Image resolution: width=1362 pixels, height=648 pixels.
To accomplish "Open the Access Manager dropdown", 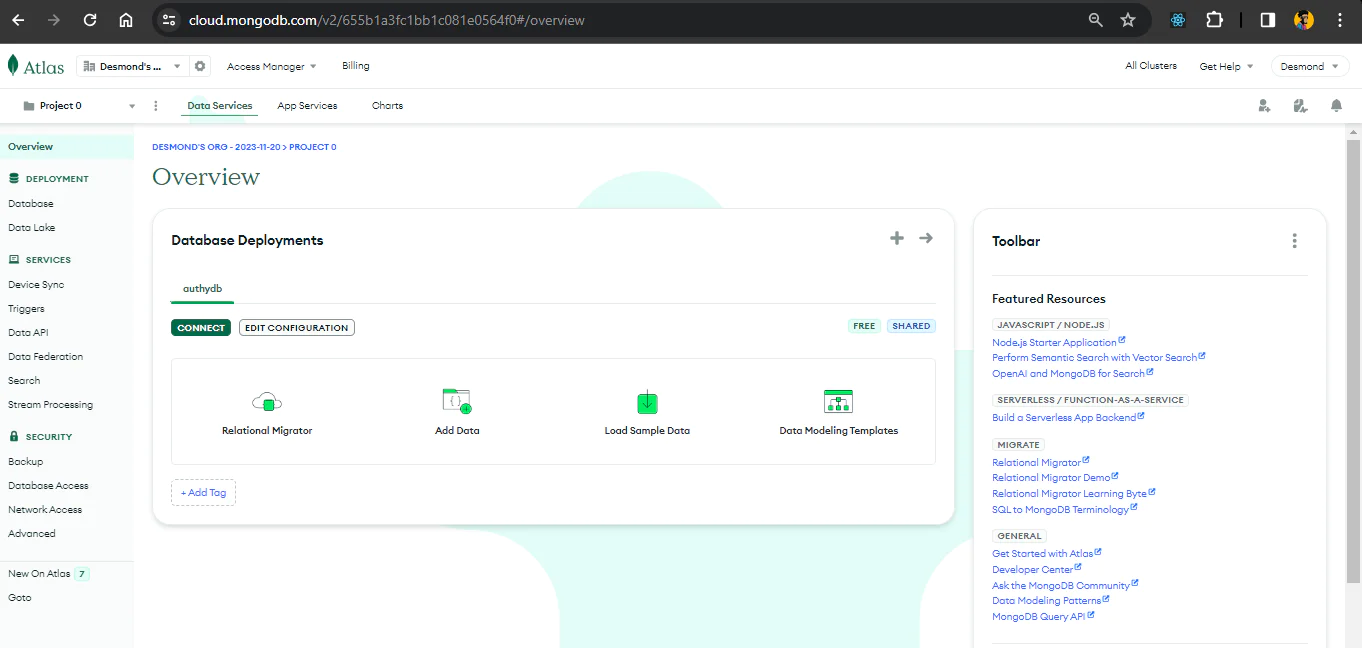I will (271, 66).
